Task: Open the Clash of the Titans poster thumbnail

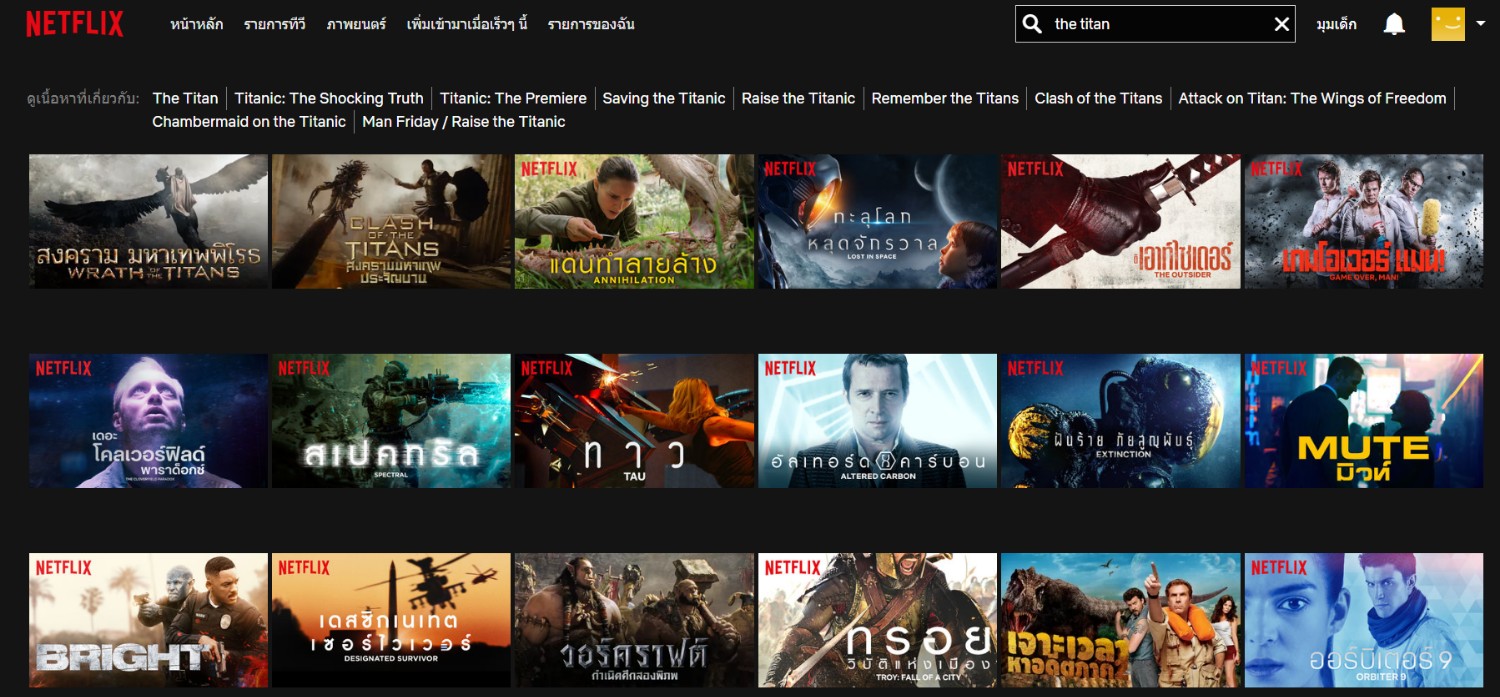Action: (391, 221)
